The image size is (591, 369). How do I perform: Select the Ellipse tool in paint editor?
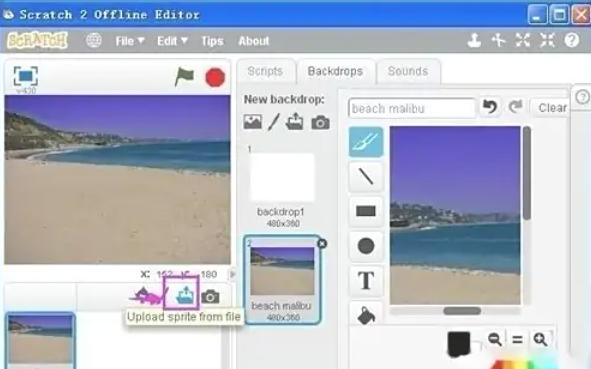click(366, 246)
